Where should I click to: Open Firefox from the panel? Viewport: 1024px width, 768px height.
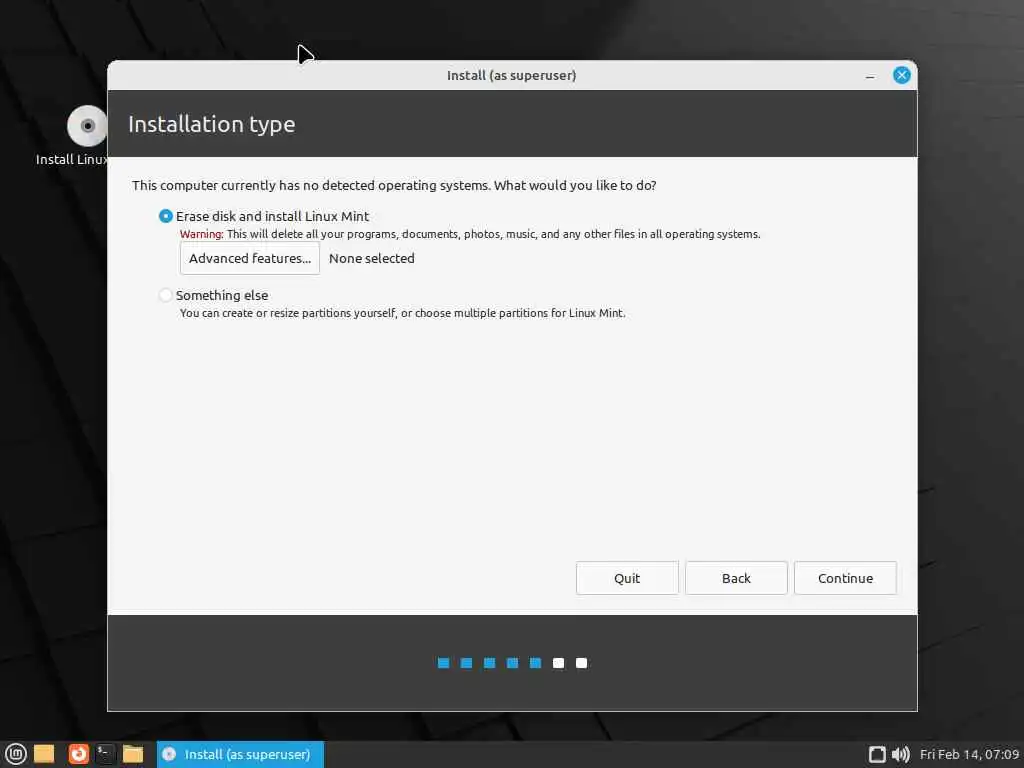(78, 754)
